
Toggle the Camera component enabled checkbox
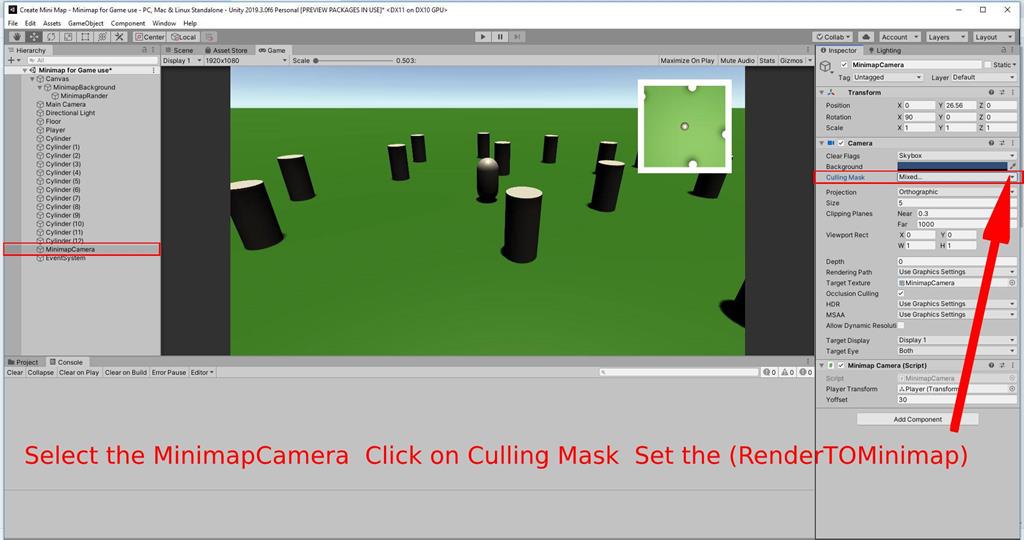(x=841, y=143)
